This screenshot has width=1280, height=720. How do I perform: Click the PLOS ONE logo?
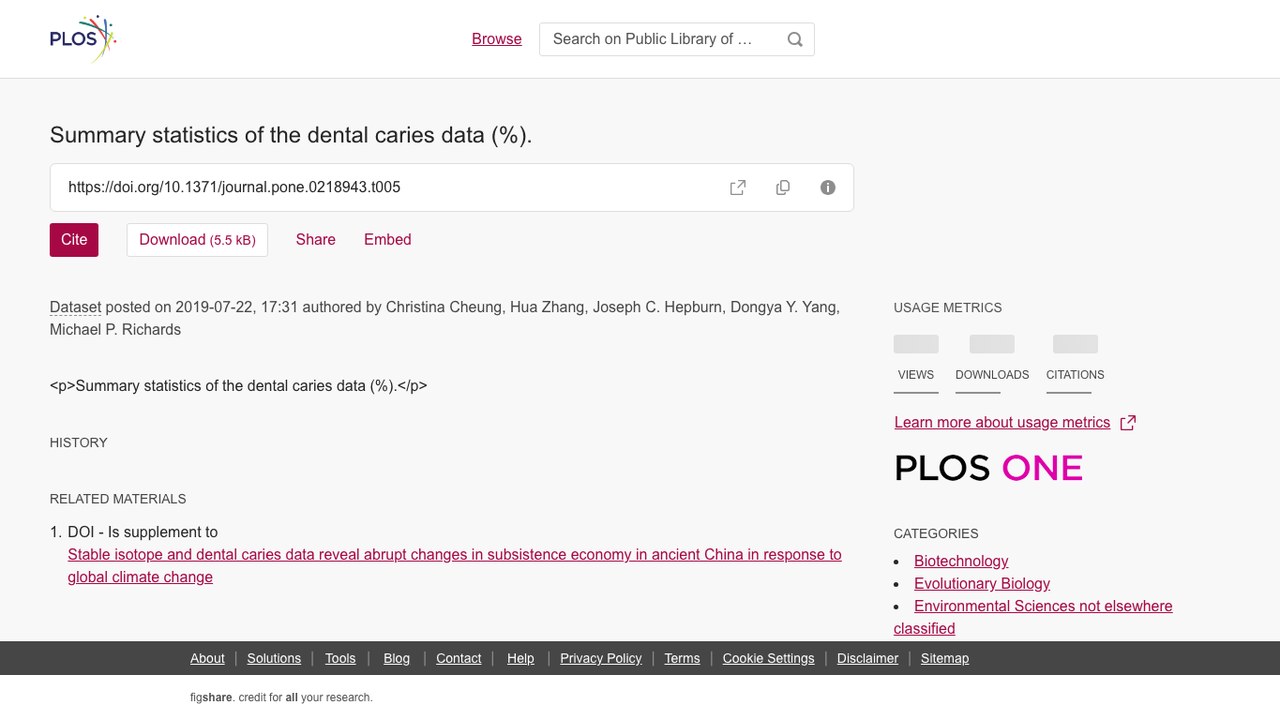(988, 468)
